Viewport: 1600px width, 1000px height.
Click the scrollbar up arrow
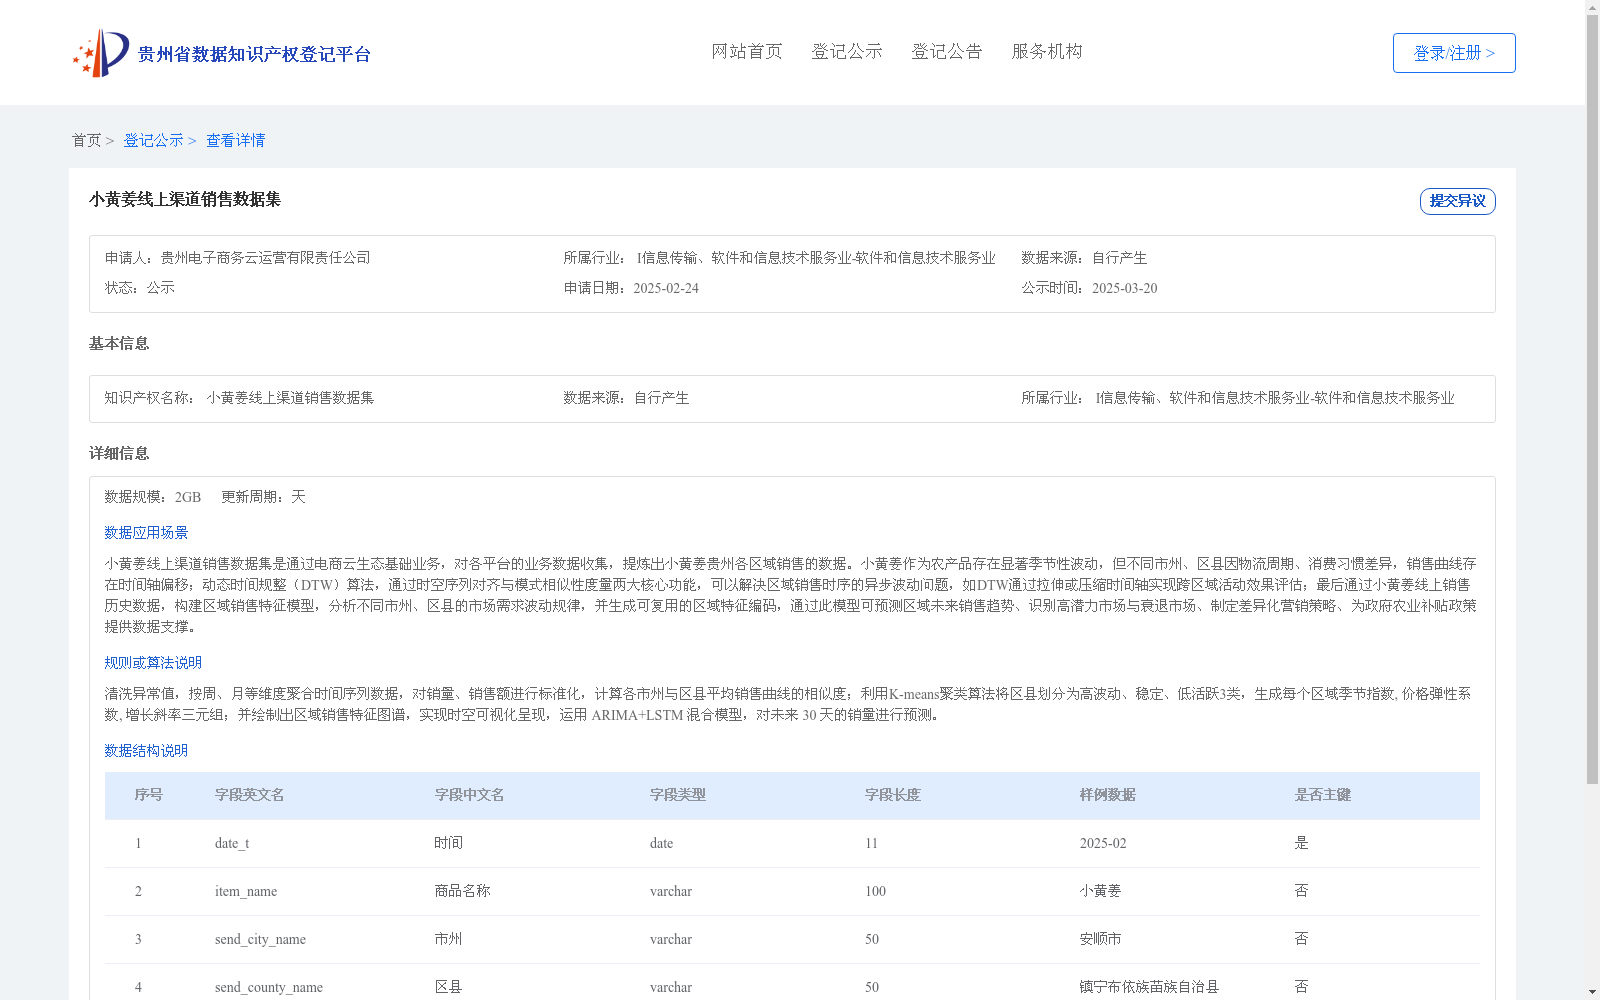click(1593, 7)
